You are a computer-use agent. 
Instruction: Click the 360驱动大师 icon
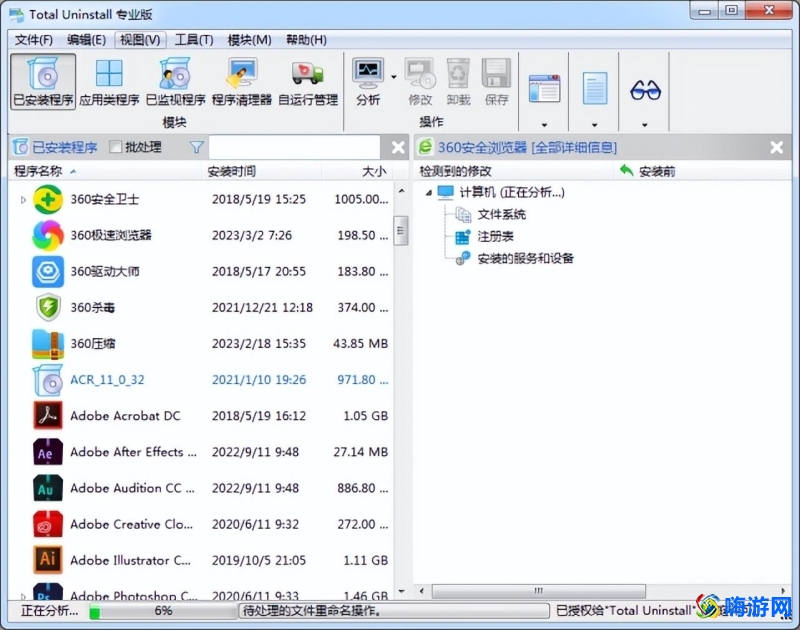tap(48, 271)
